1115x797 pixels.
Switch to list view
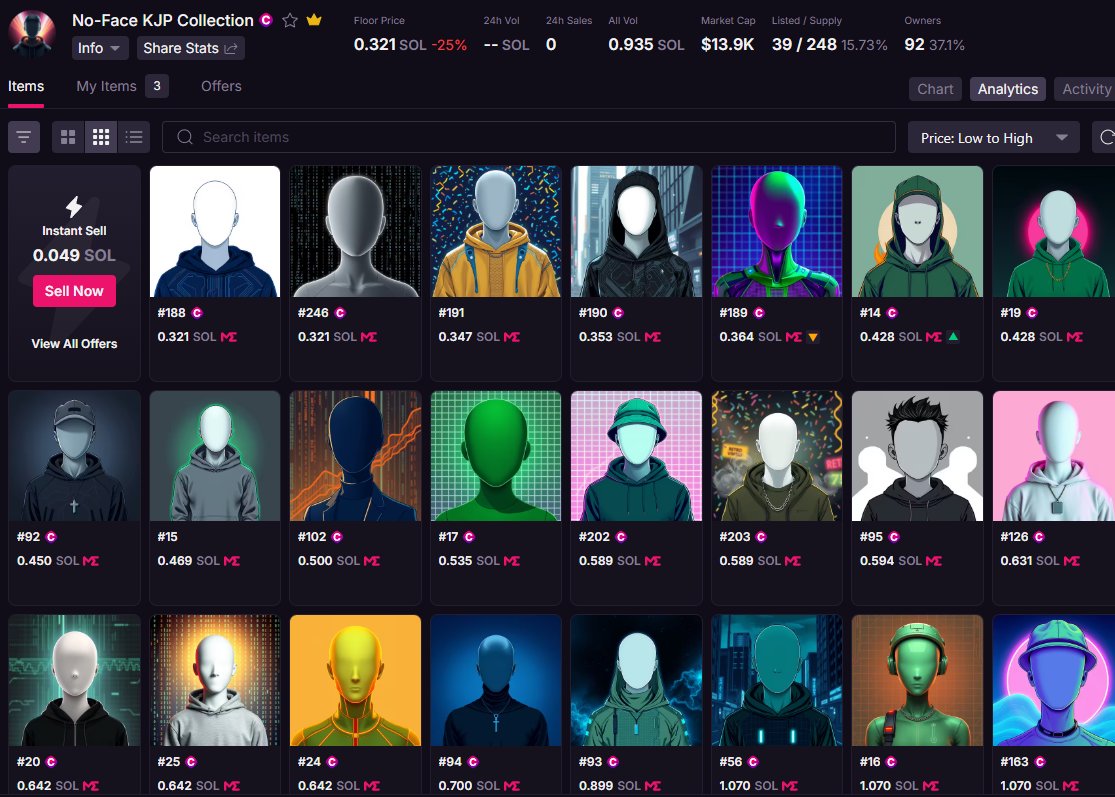pos(134,137)
